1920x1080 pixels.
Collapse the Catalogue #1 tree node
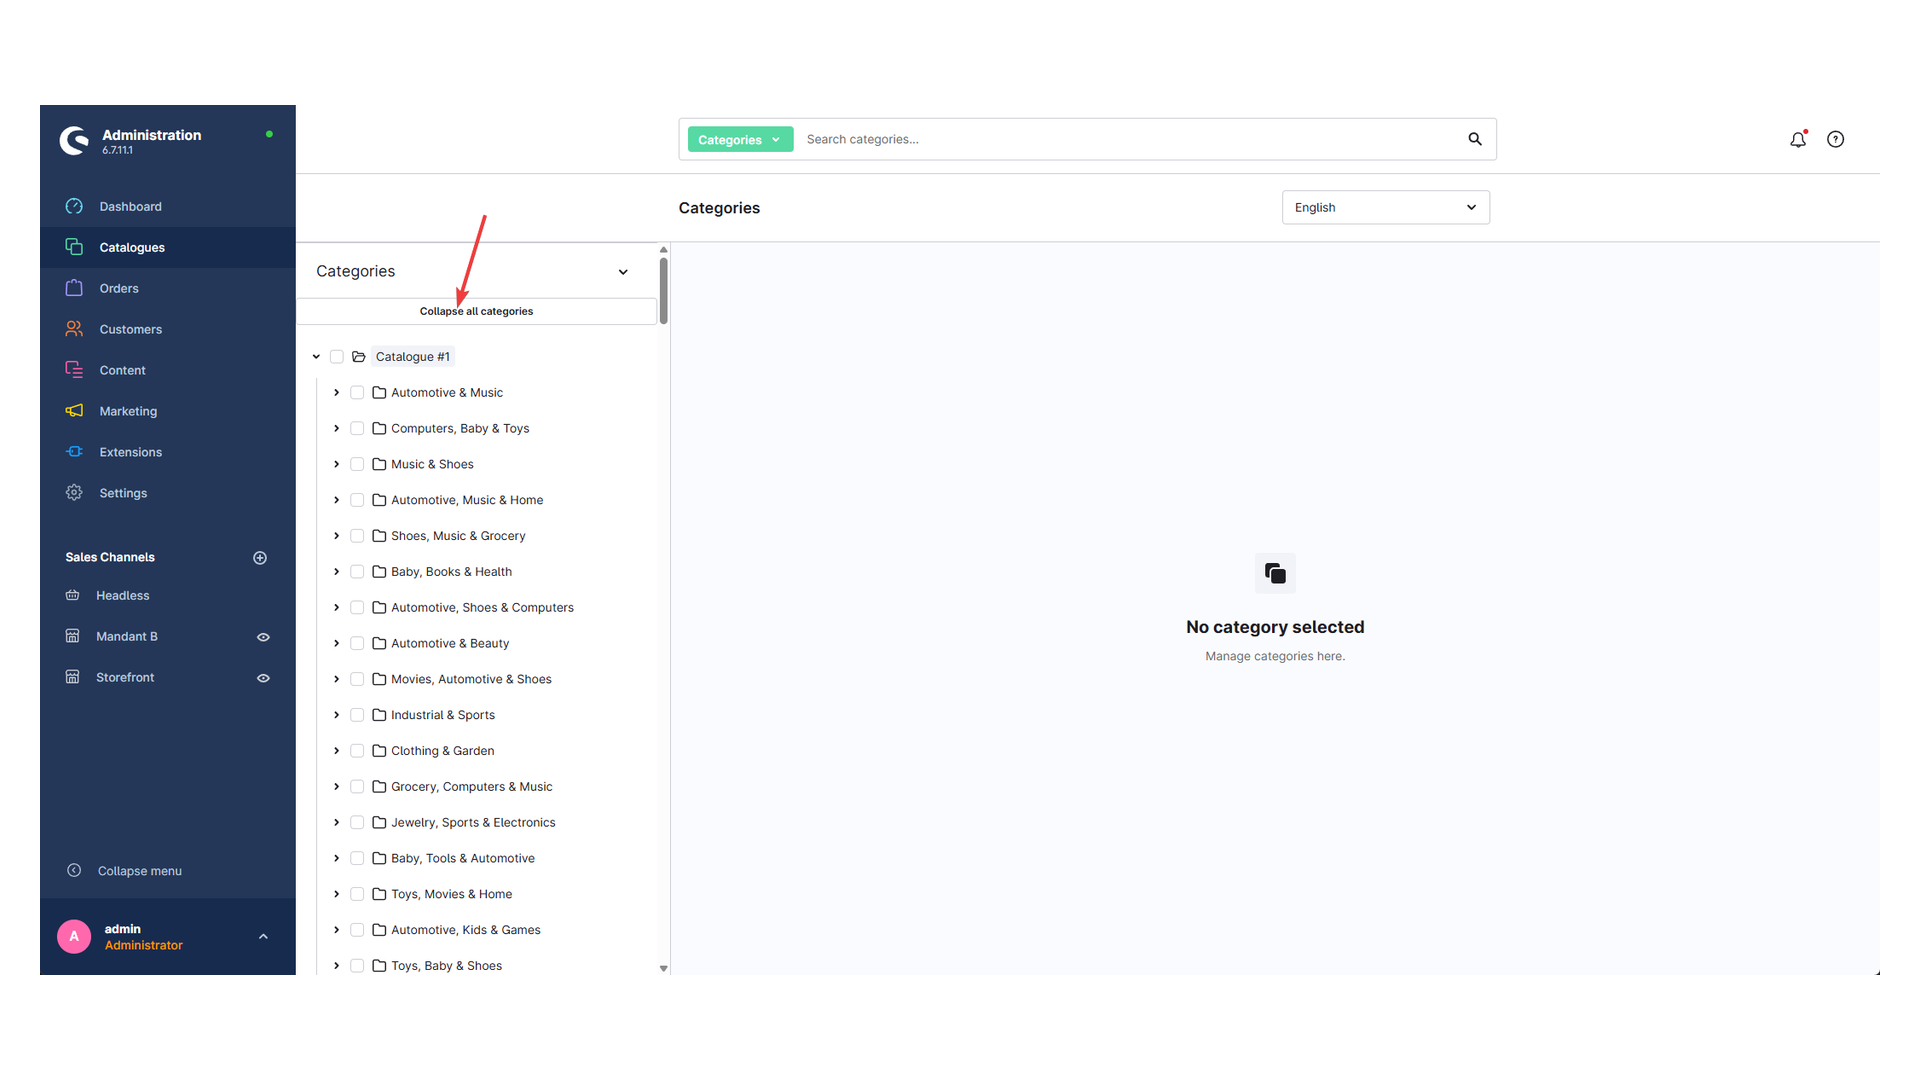[x=316, y=357]
